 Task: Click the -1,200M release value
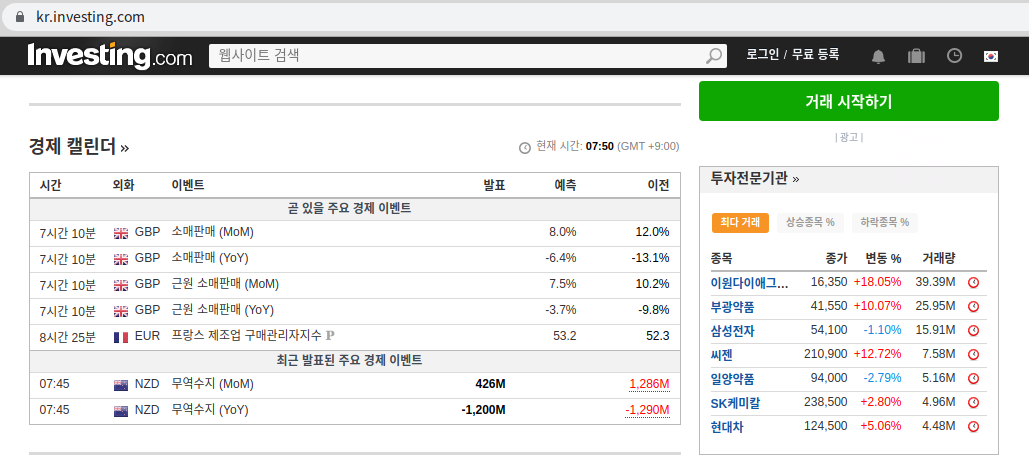coord(484,410)
